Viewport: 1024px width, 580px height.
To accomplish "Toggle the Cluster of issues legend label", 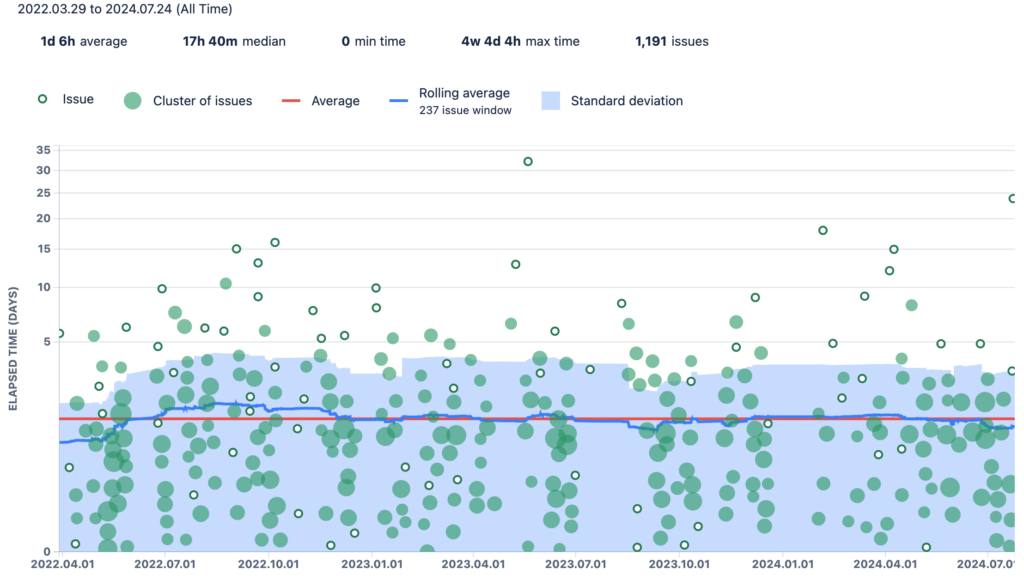I will pyautogui.click(x=202, y=100).
